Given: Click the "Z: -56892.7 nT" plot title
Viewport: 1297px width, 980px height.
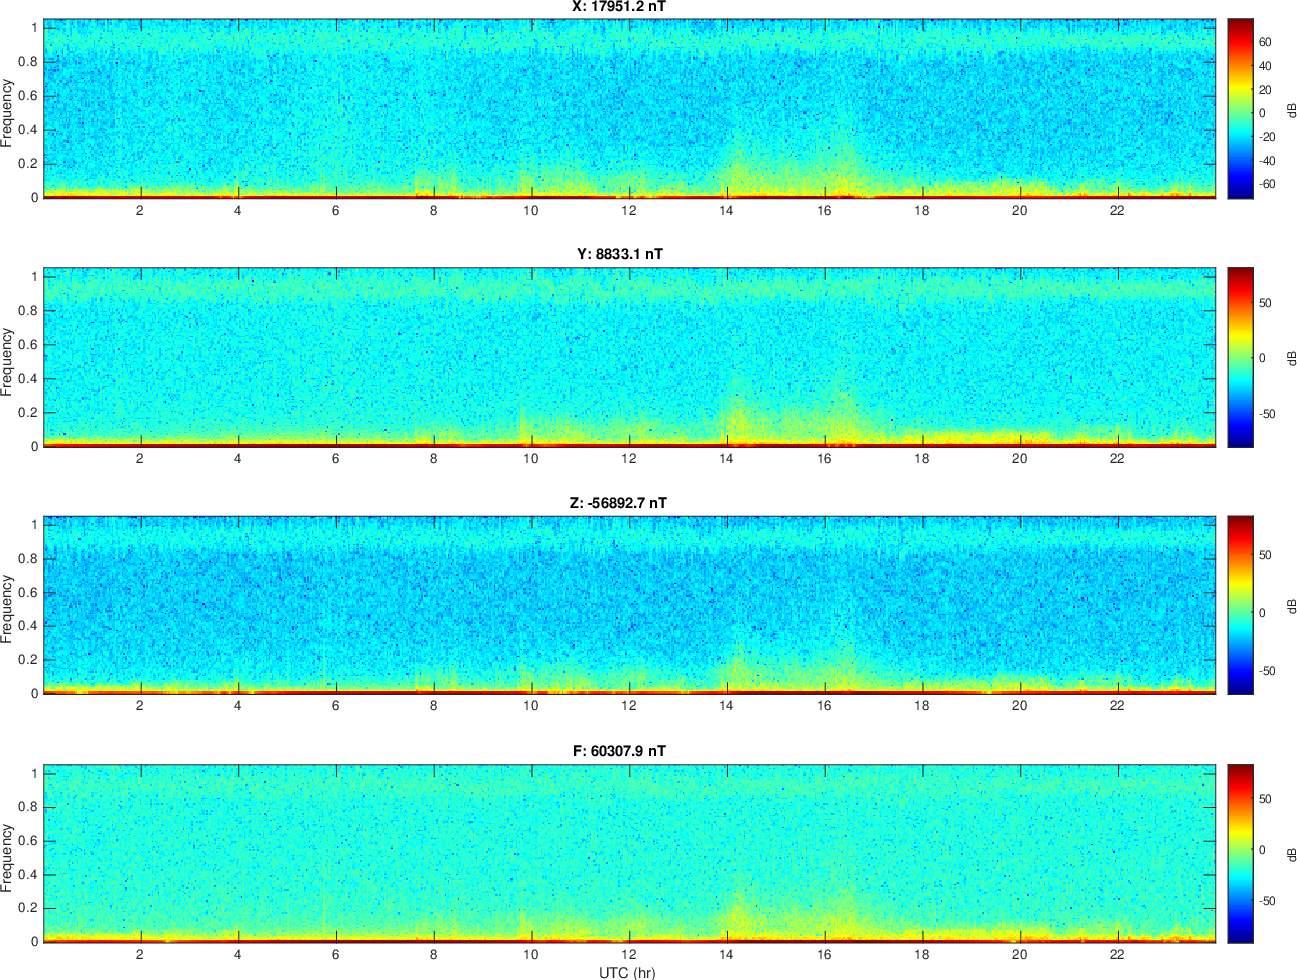Looking at the screenshot, I should point(618,503).
